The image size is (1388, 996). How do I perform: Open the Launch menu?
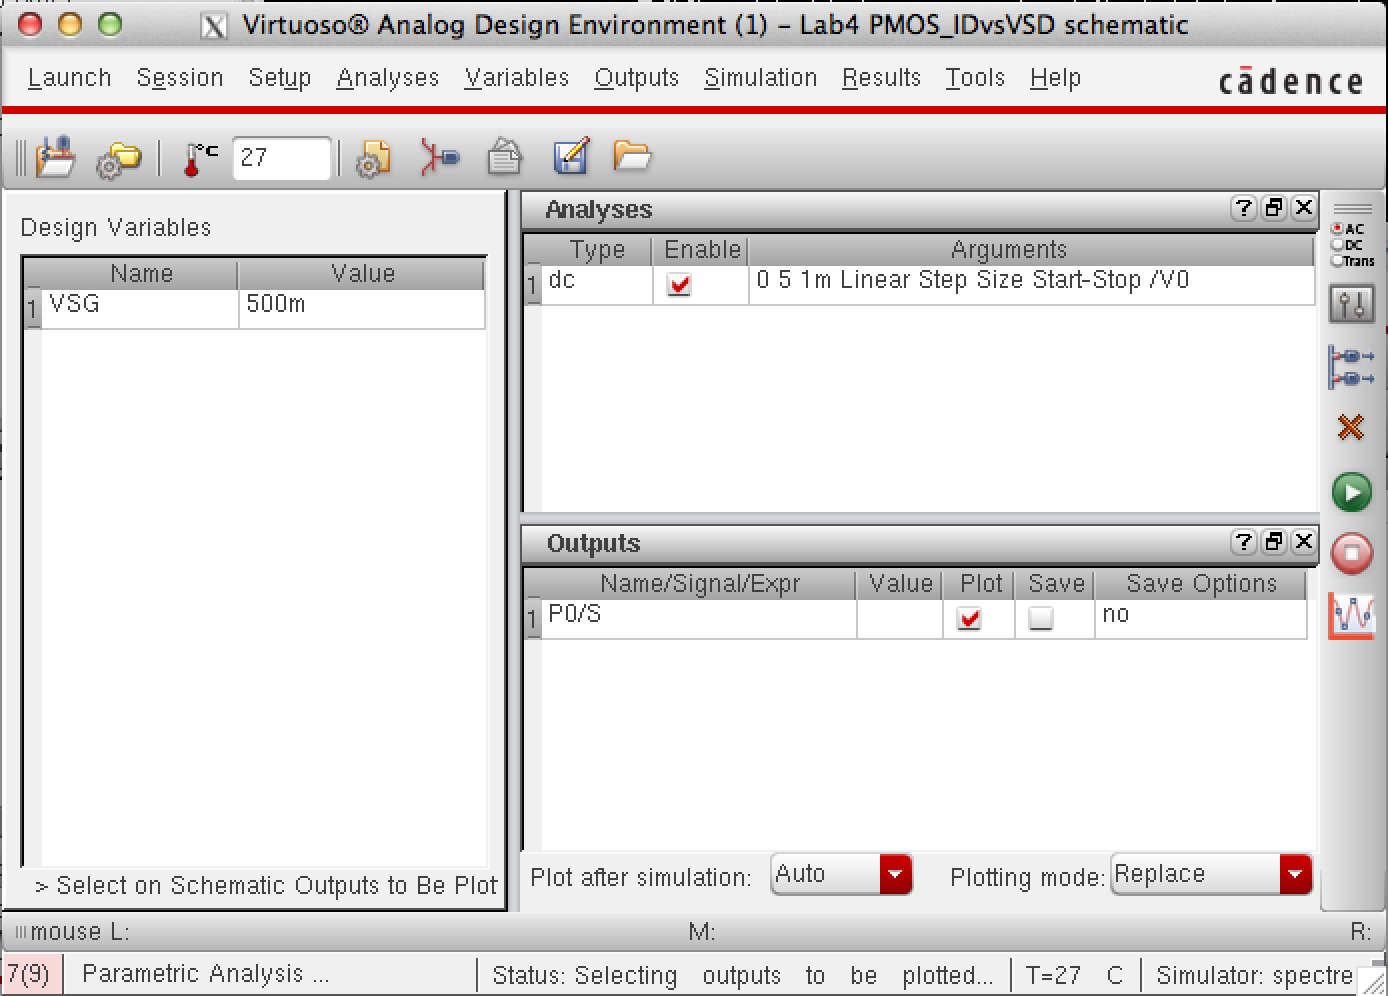pos(69,78)
